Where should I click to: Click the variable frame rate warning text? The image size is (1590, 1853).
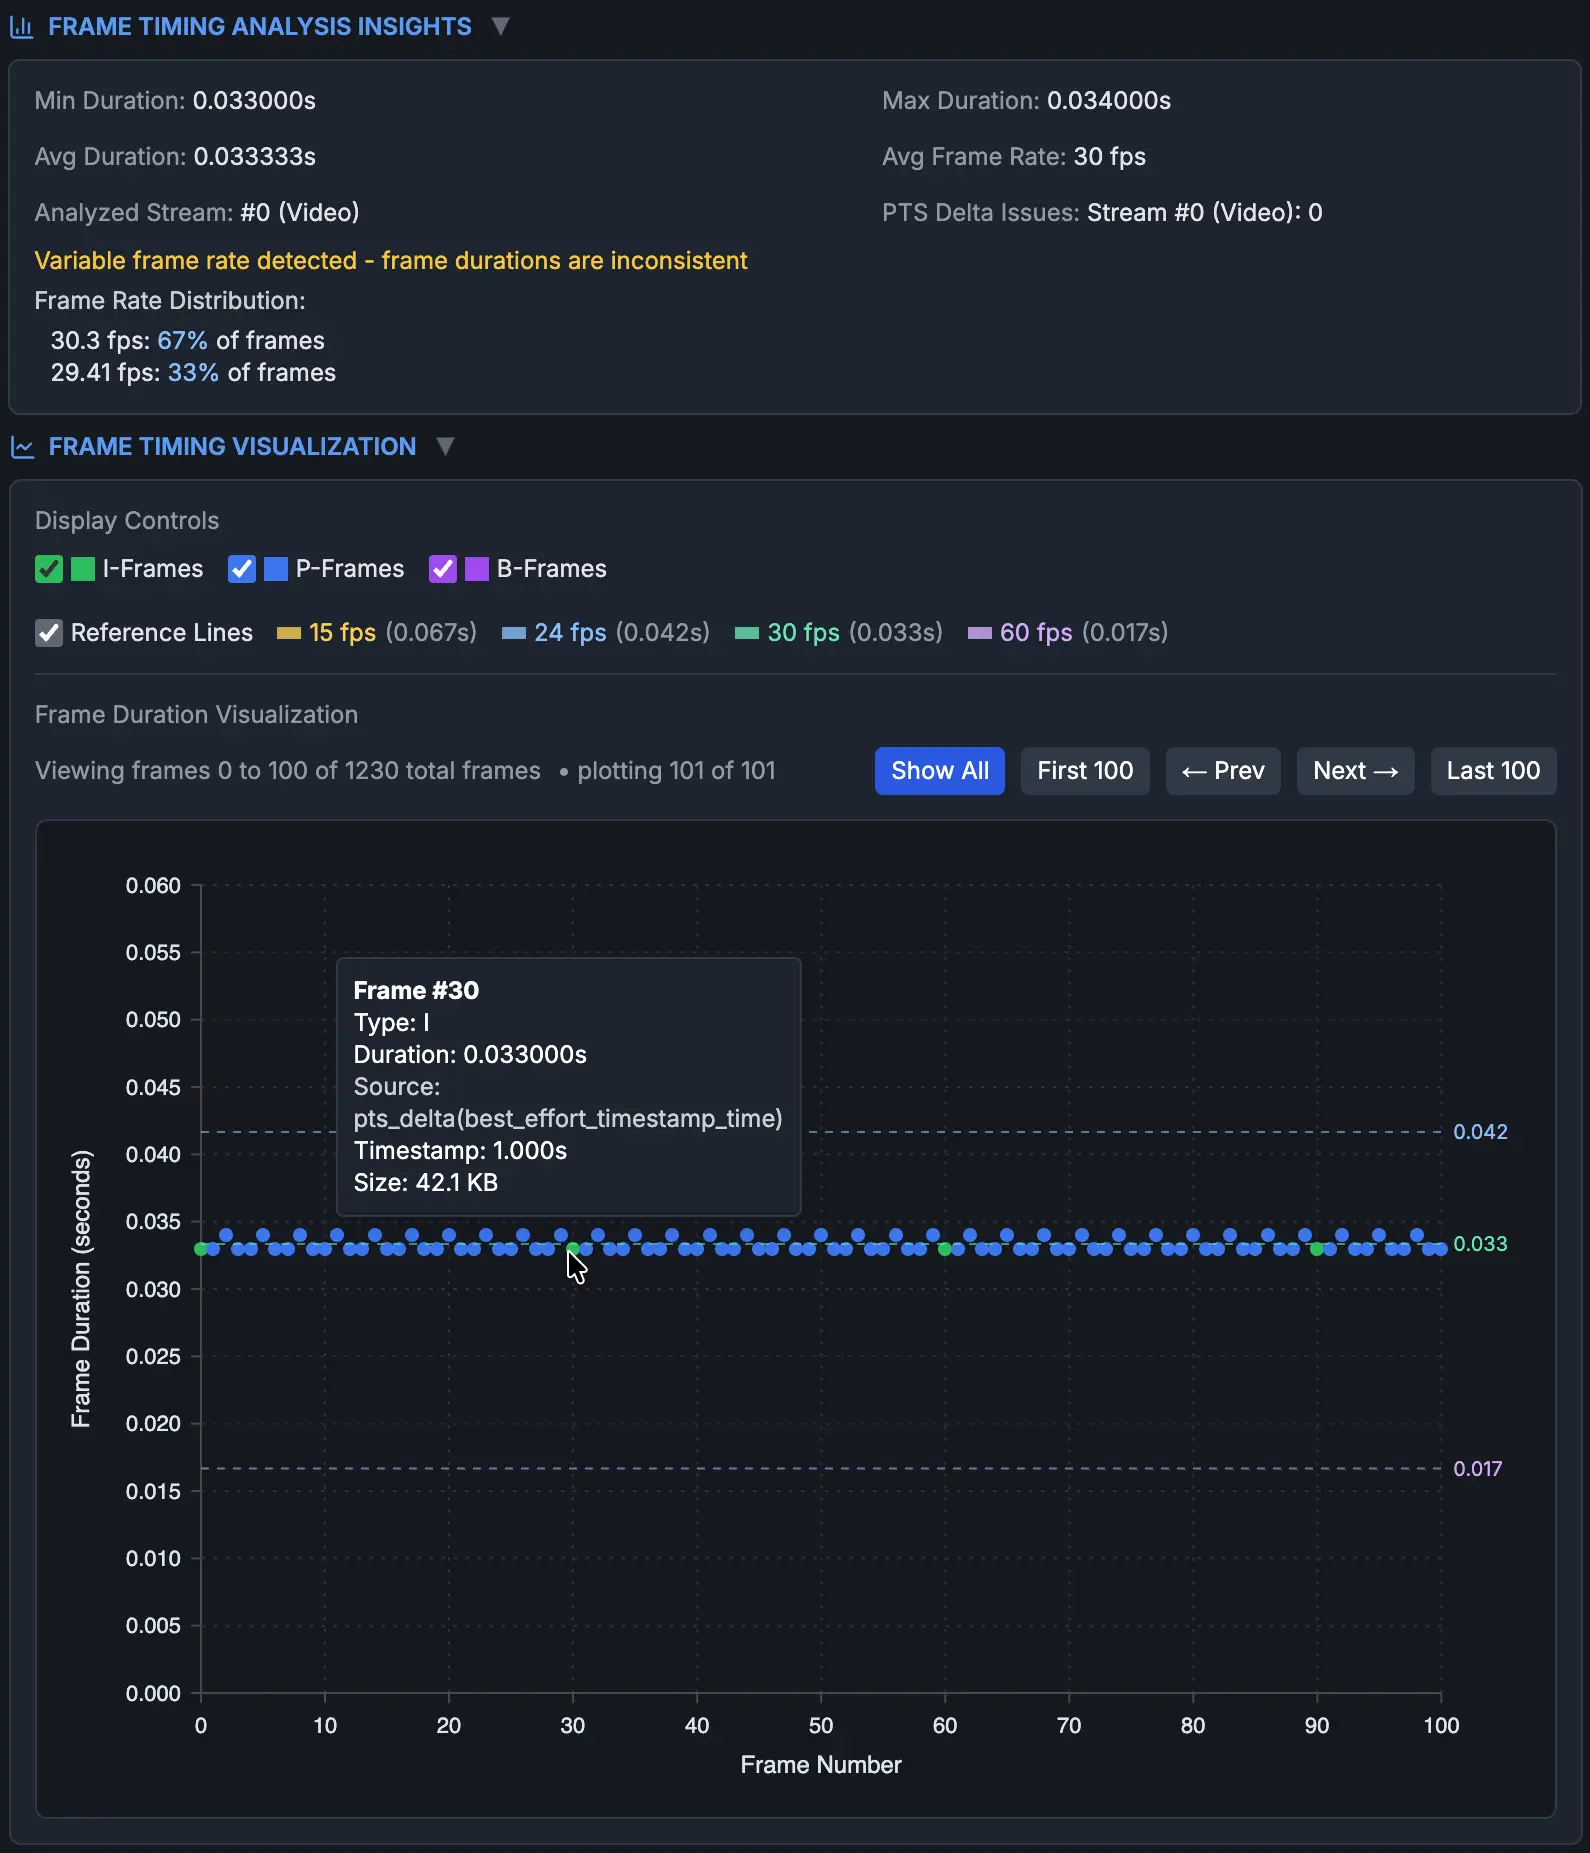(391, 261)
